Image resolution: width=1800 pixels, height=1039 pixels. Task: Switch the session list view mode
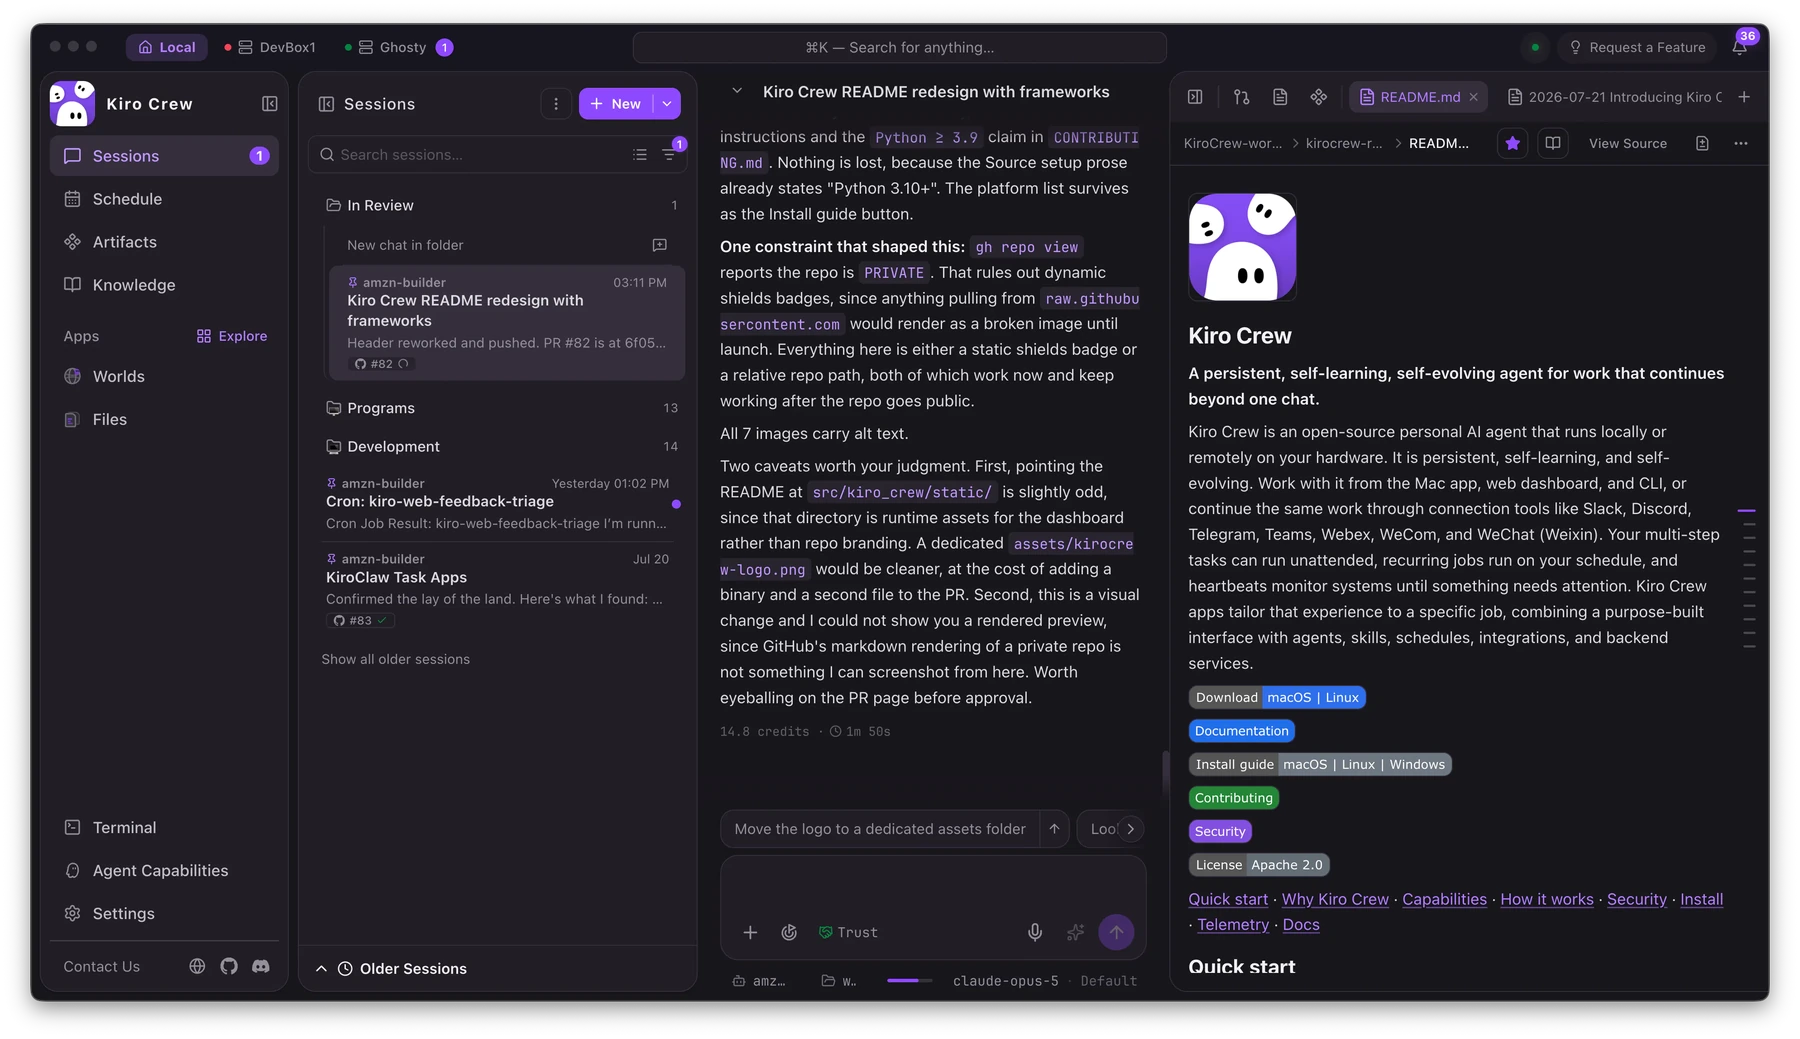[640, 155]
